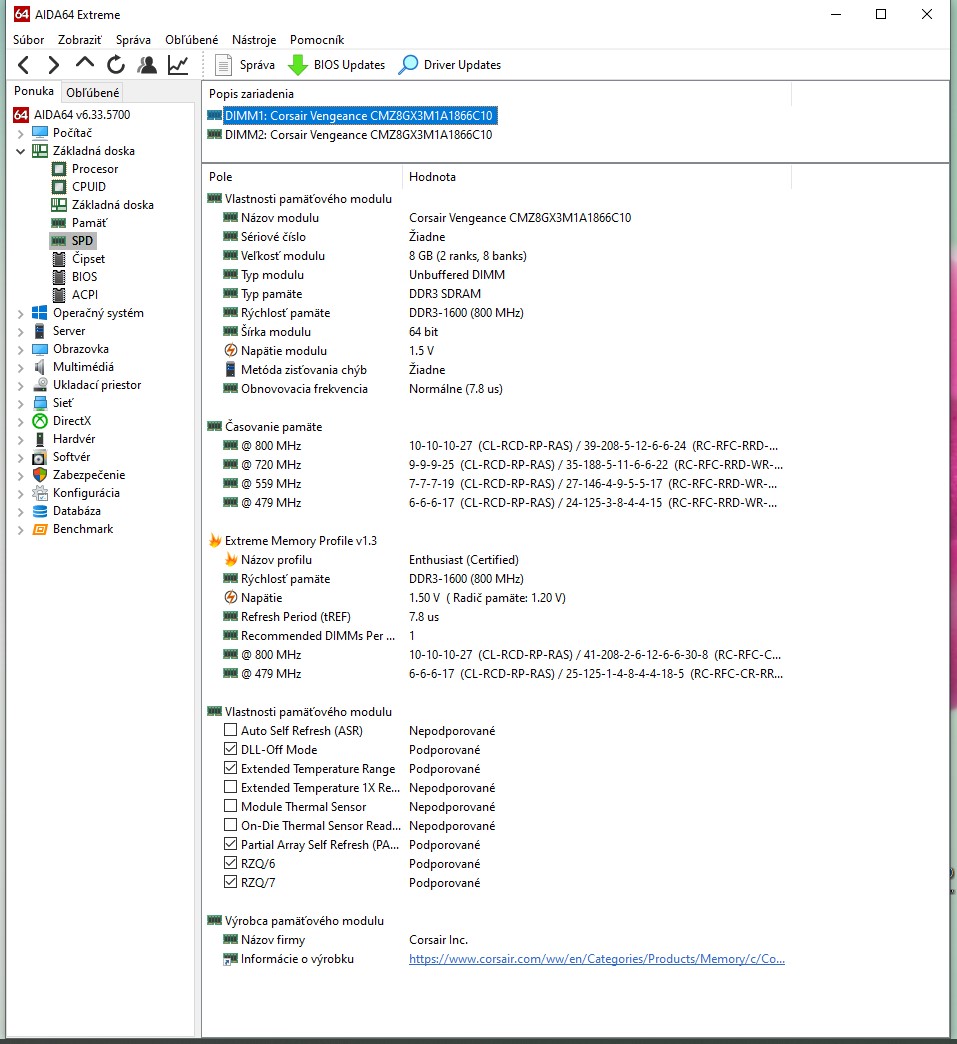
Task: Open the corsair.com product information link
Action: (597, 959)
